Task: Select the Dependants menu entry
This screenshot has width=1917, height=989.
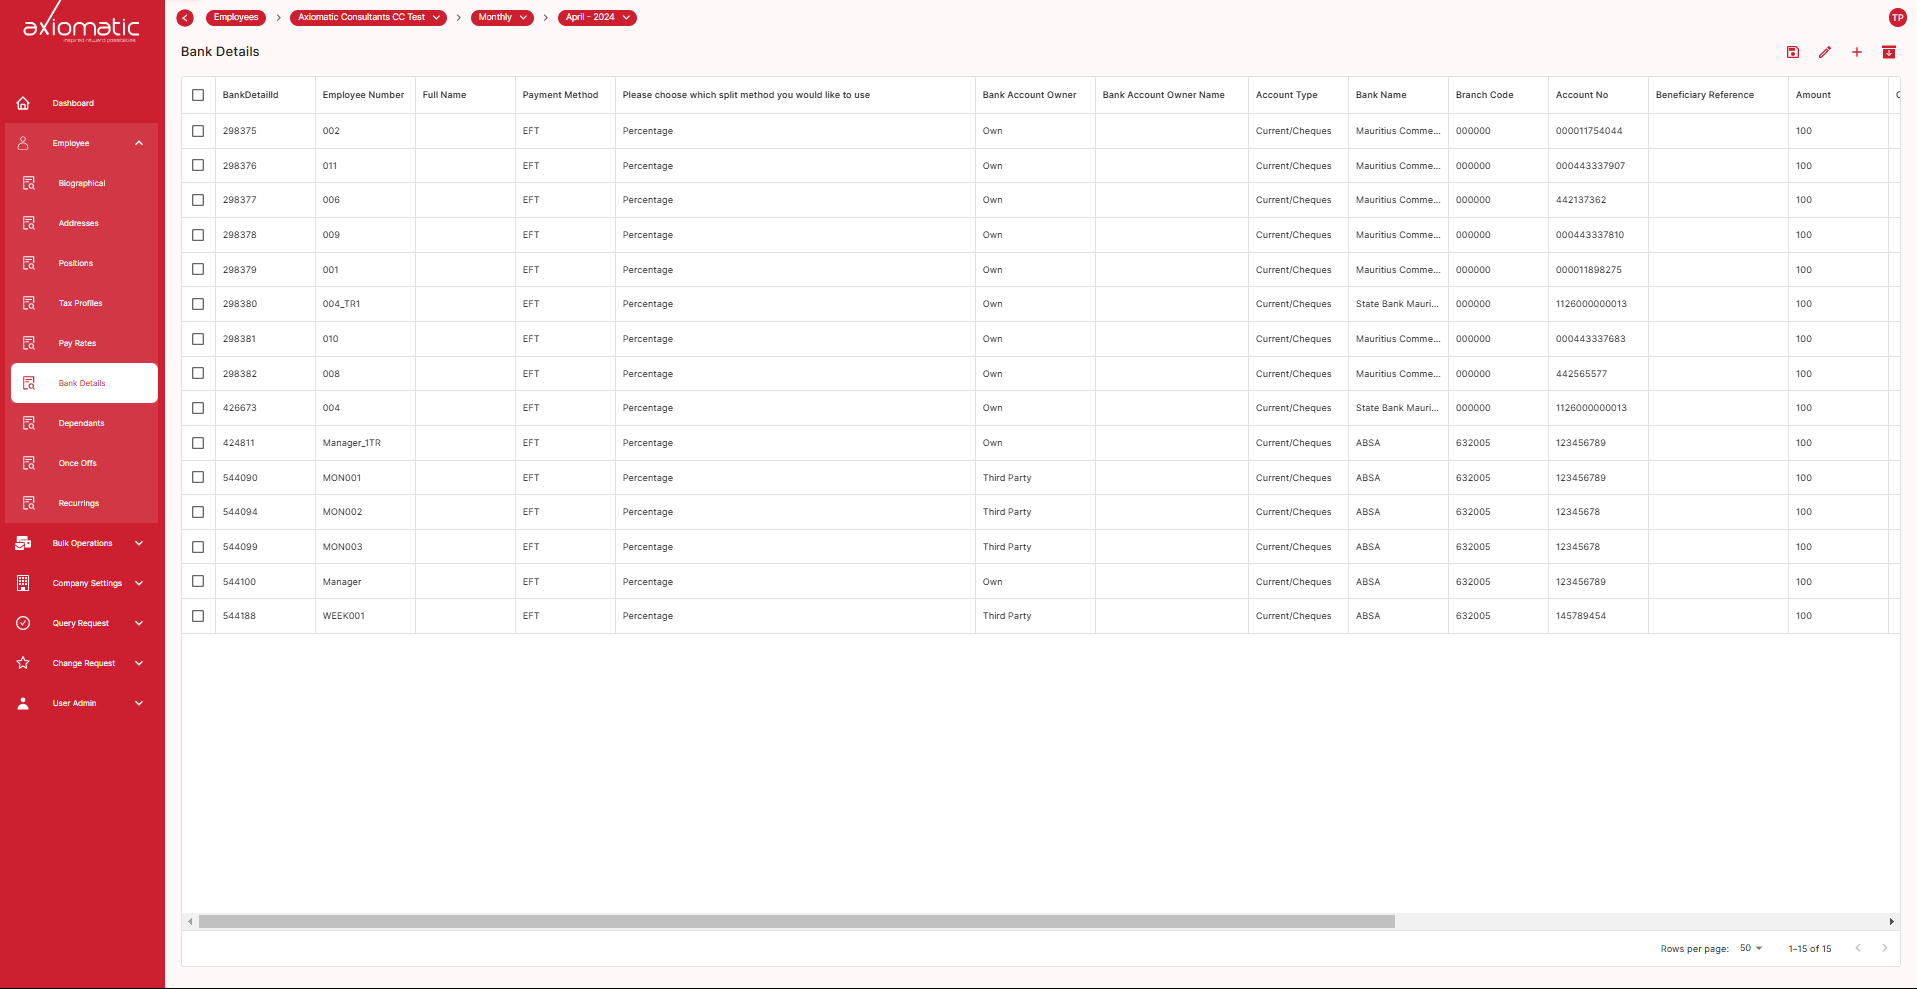Action: point(81,423)
